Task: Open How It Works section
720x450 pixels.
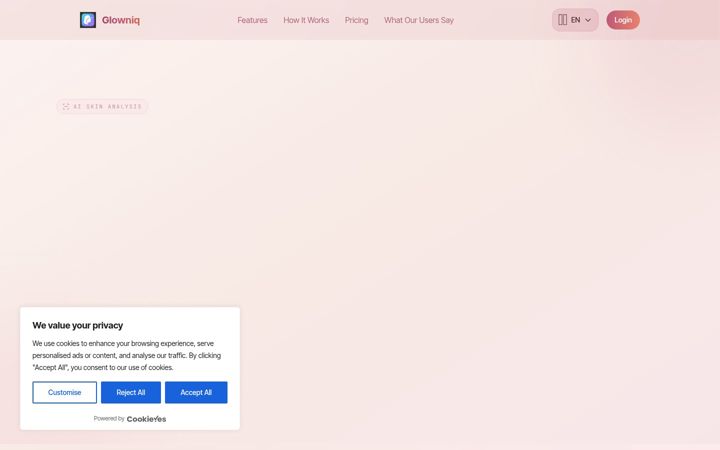Action: click(x=306, y=20)
